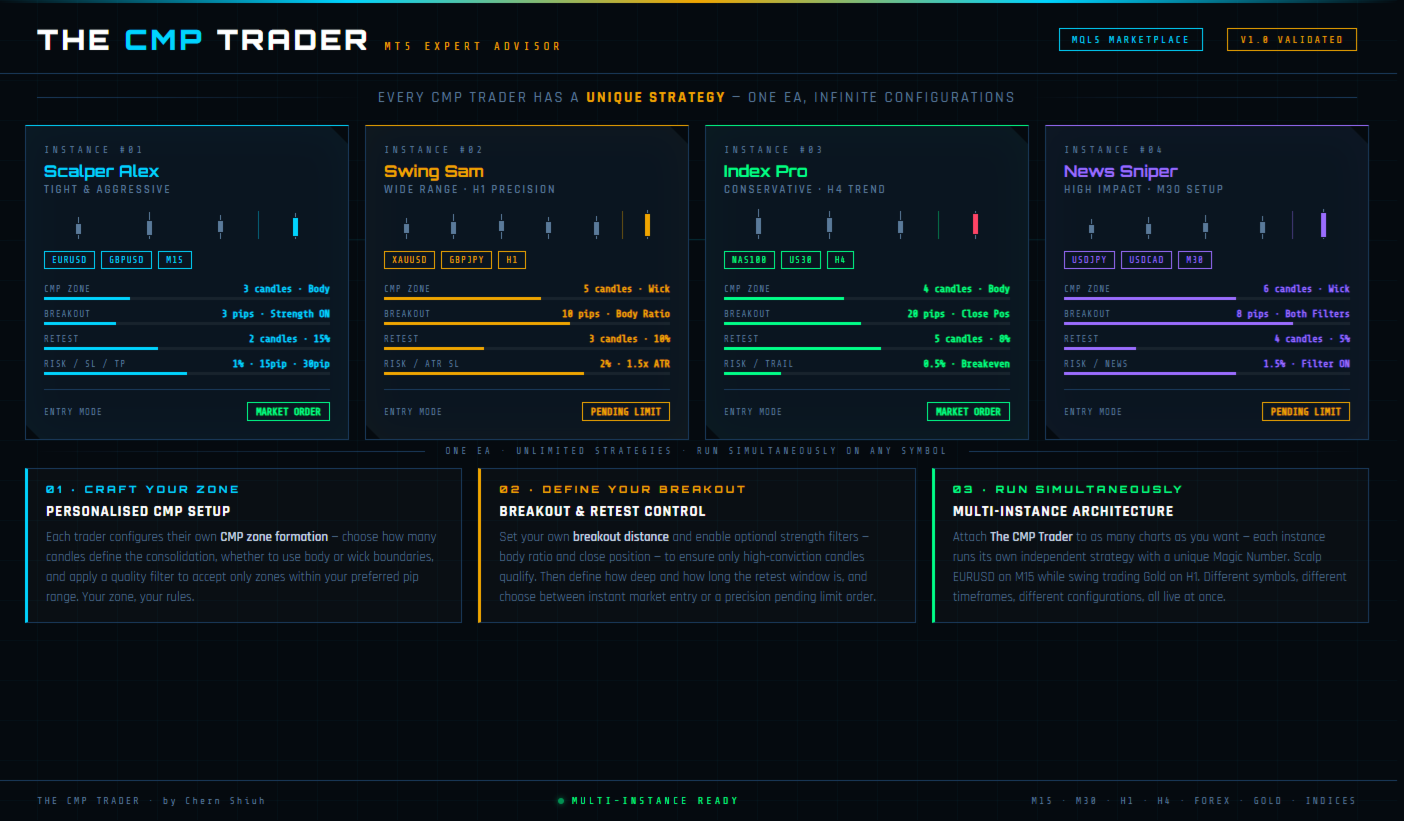Click the red highlighted candle in Index Pro
This screenshot has width=1404, height=821.
(975, 225)
